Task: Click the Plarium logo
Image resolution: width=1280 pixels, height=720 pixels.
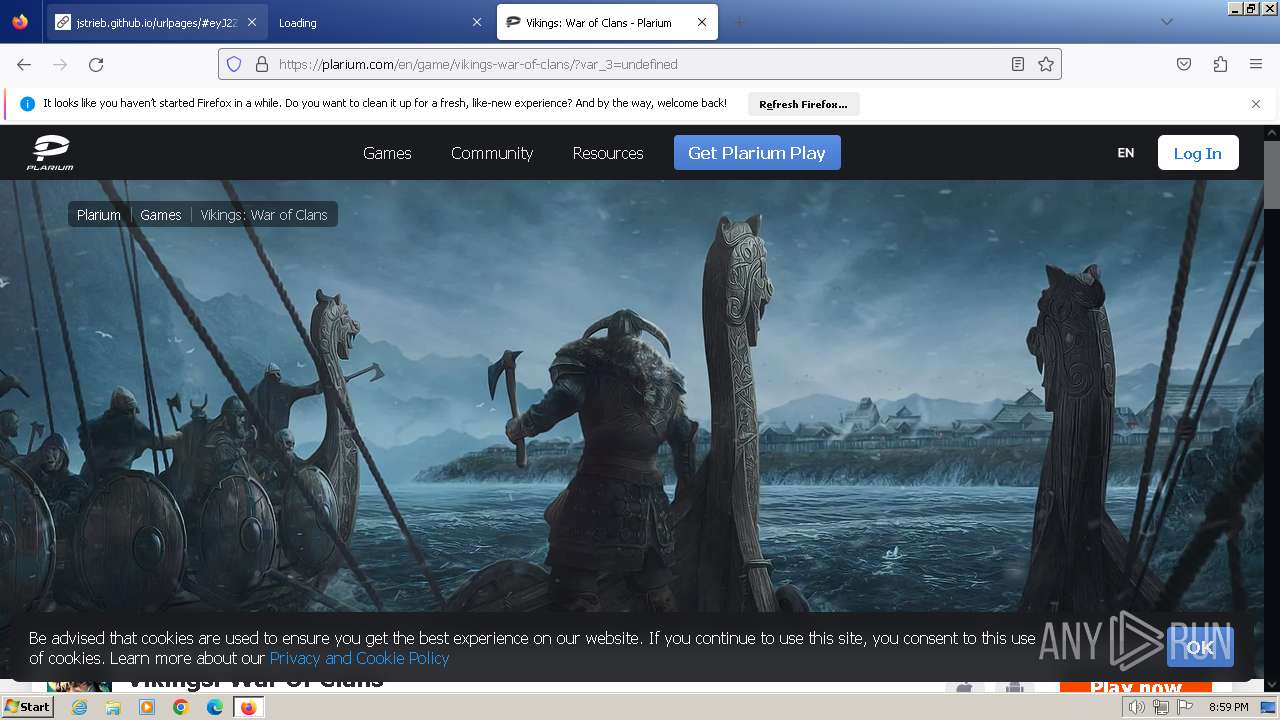Action: [x=49, y=153]
